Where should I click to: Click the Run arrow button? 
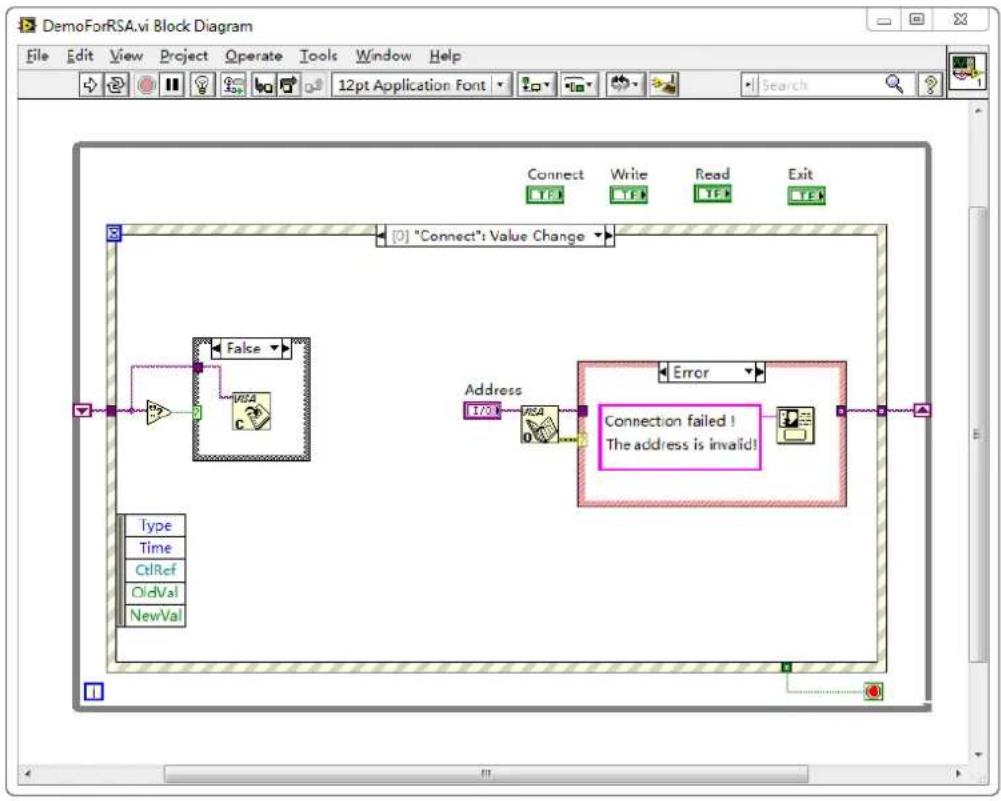90,85
